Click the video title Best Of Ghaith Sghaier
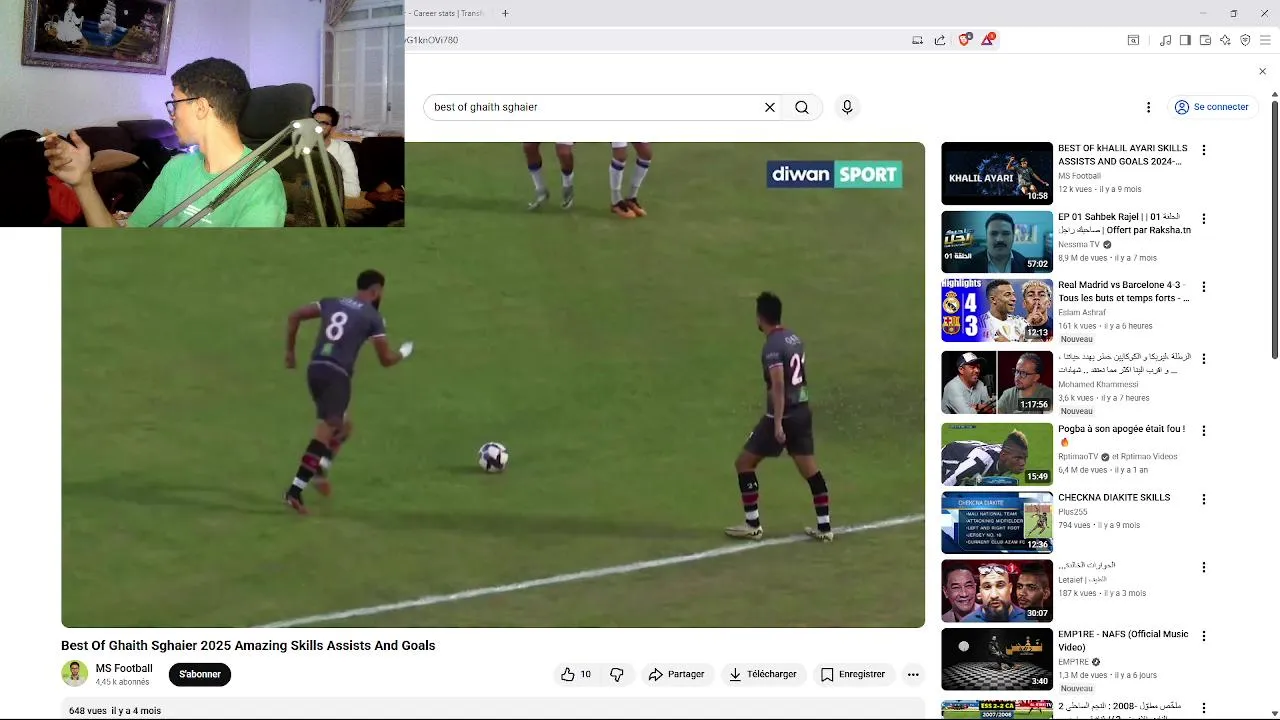 tap(248, 646)
